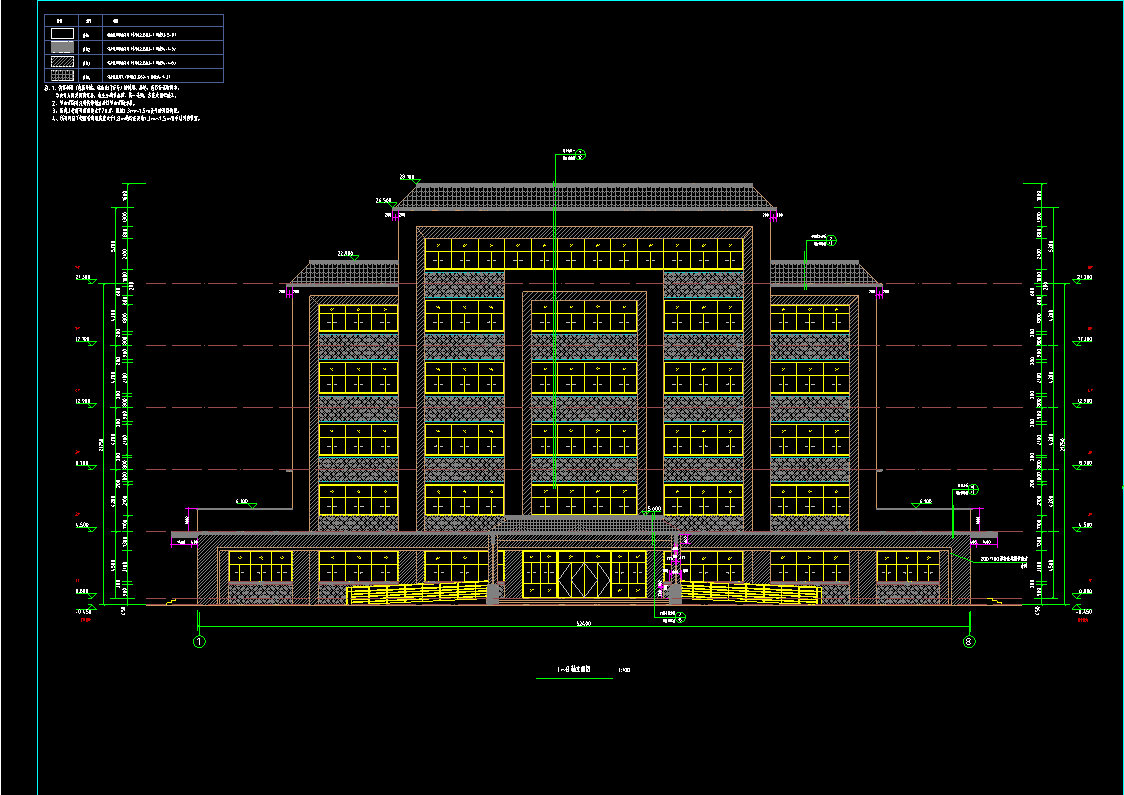The width and height of the screenshot is (1124, 795).
Task: Click the main tiled roof at top
Action: pos(584,198)
